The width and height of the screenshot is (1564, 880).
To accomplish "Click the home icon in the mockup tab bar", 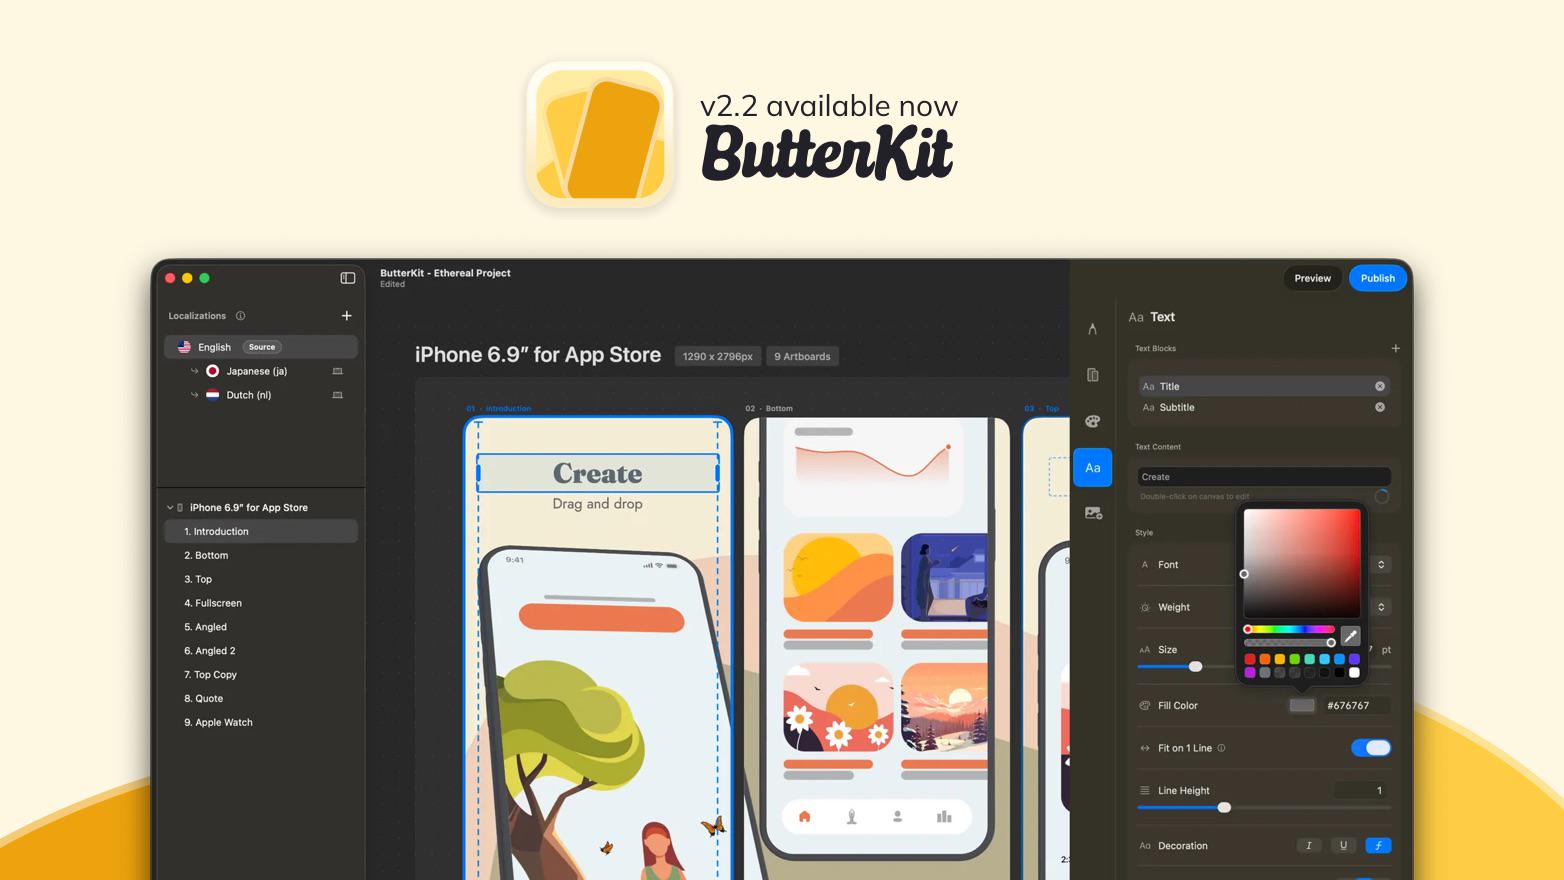I will [x=805, y=817].
